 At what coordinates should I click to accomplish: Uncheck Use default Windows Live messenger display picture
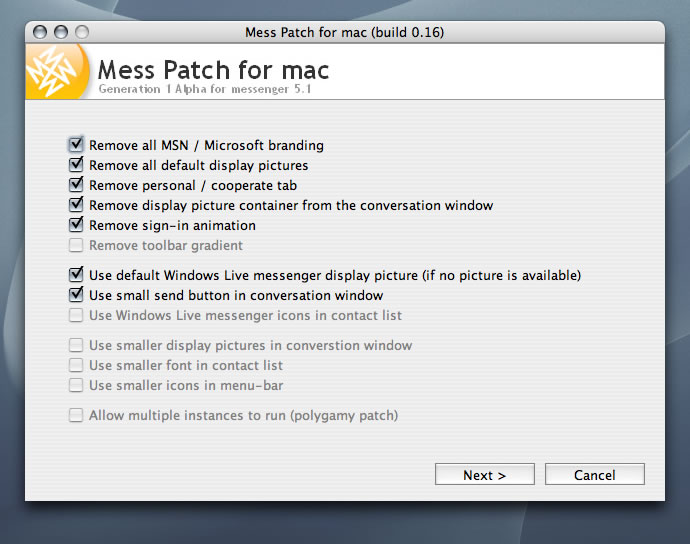pos(76,275)
